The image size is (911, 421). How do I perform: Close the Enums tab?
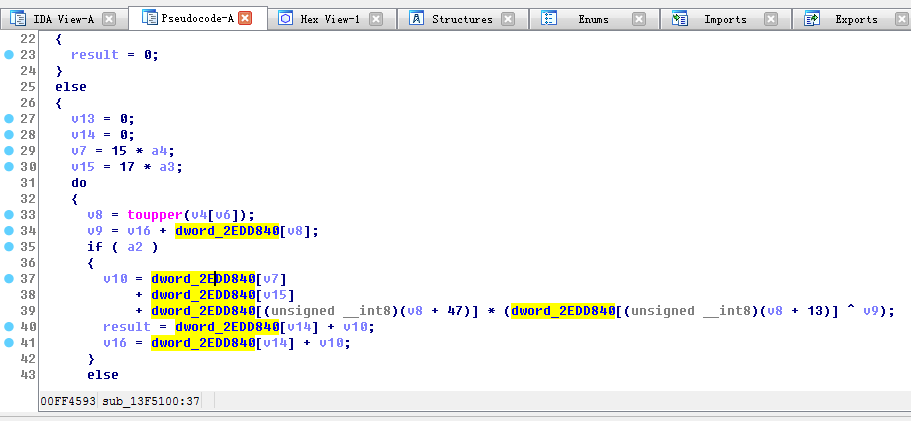pyautogui.click(x=639, y=19)
